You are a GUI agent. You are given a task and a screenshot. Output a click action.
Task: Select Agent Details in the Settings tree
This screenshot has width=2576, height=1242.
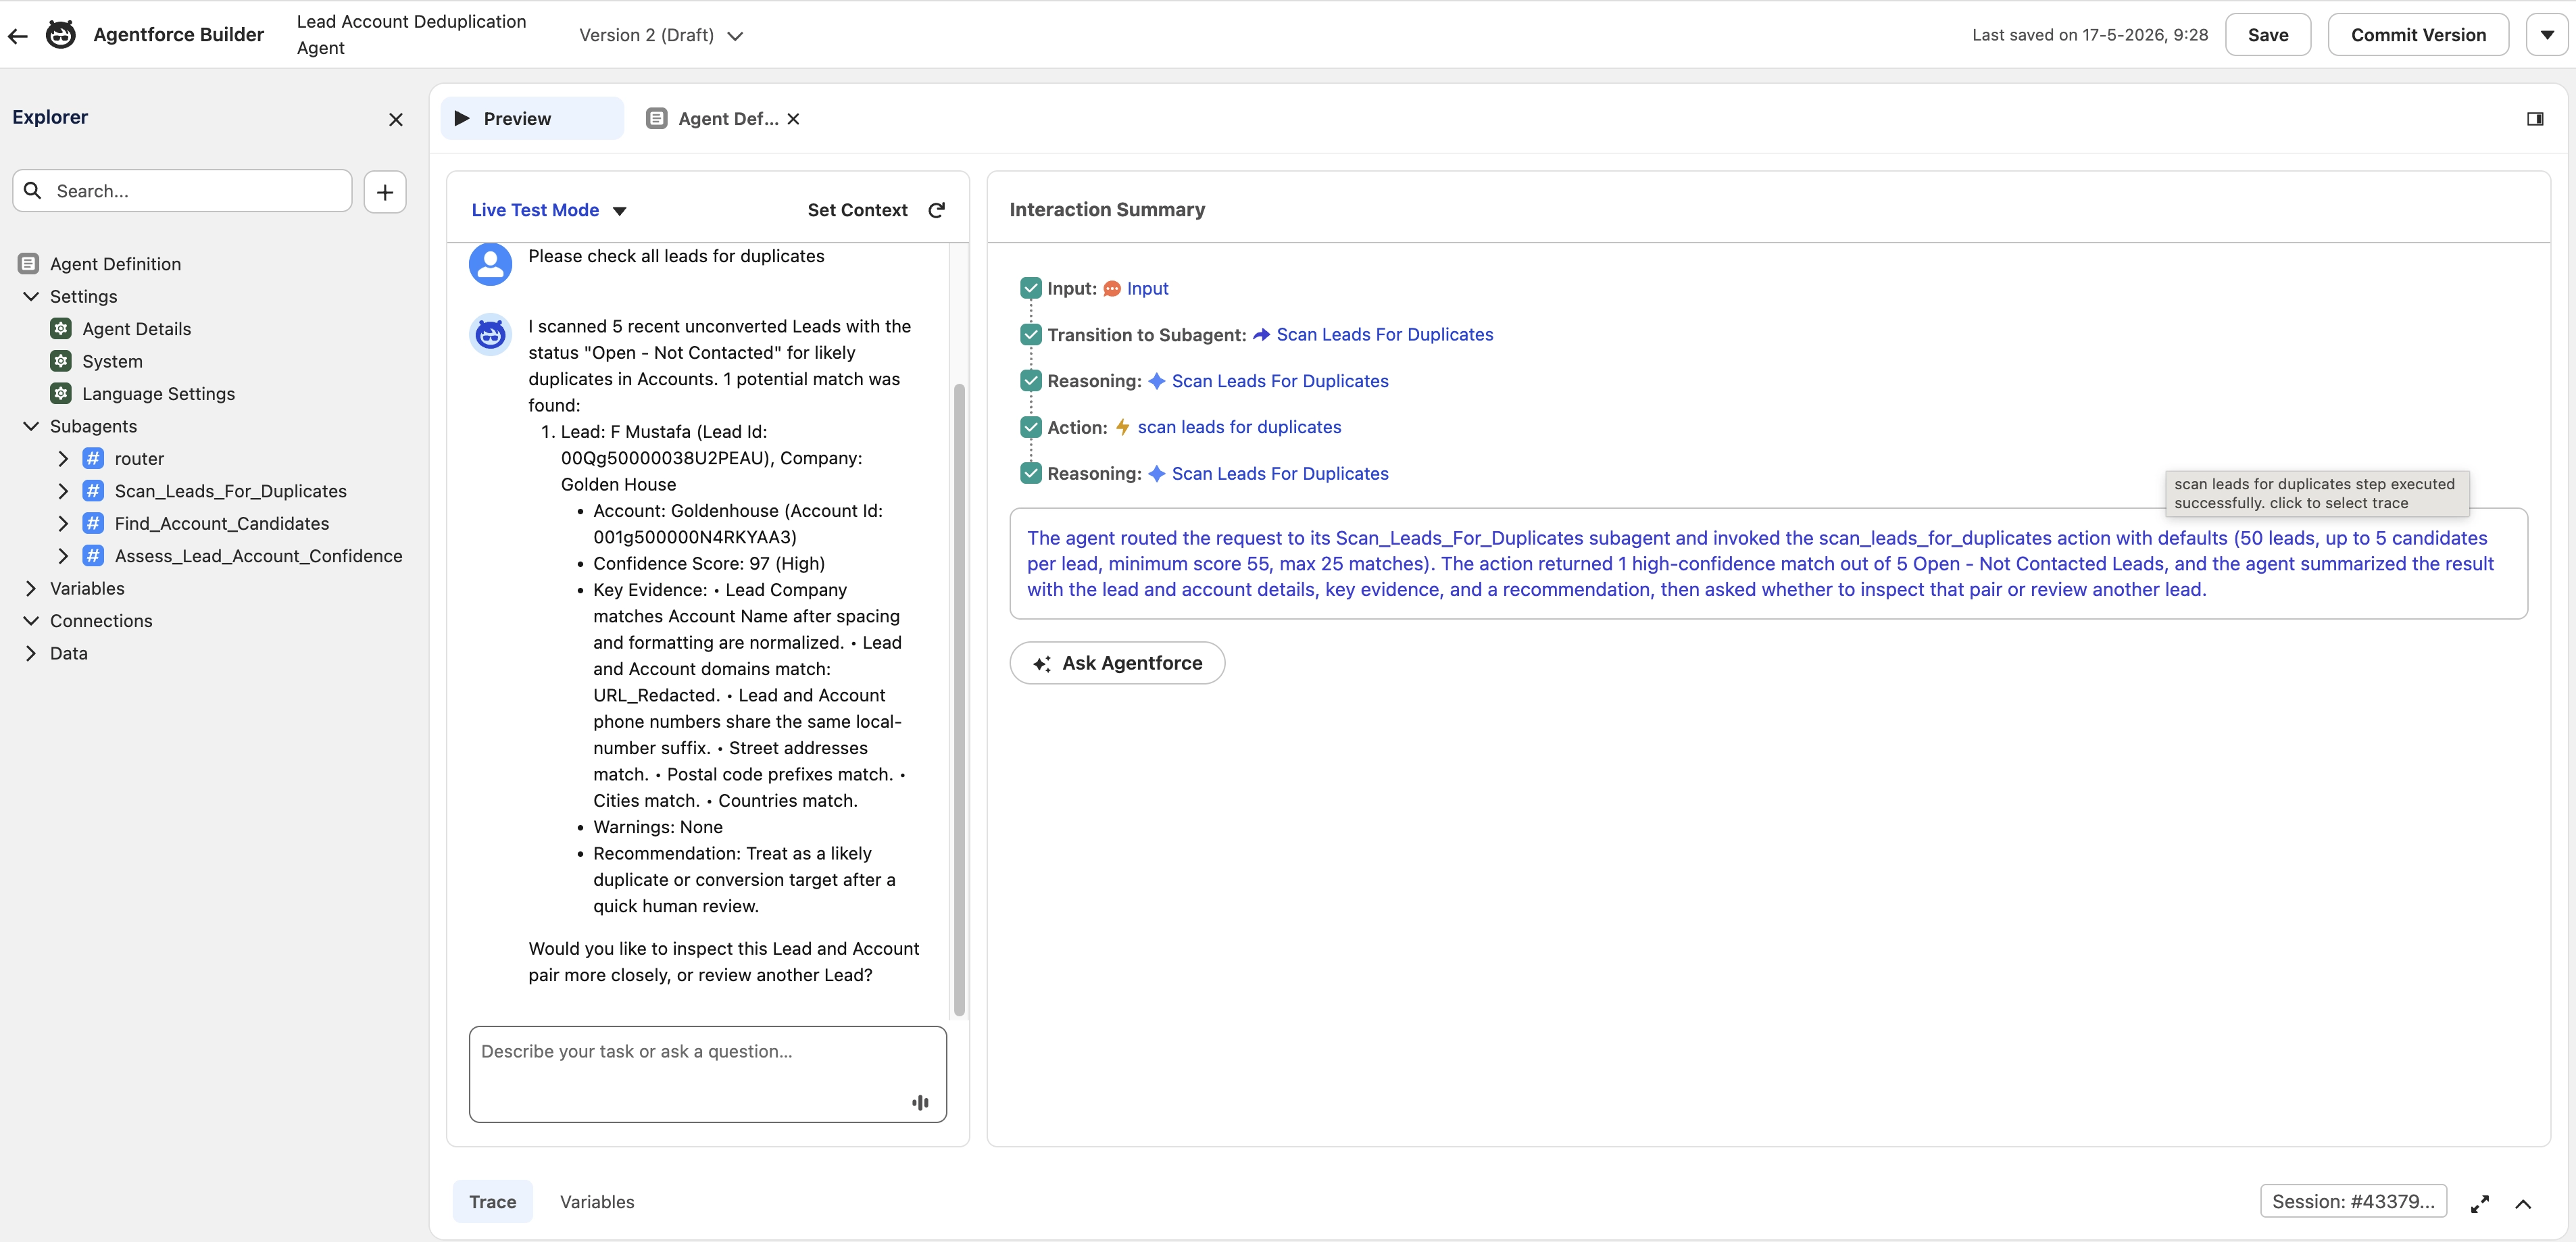click(136, 329)
